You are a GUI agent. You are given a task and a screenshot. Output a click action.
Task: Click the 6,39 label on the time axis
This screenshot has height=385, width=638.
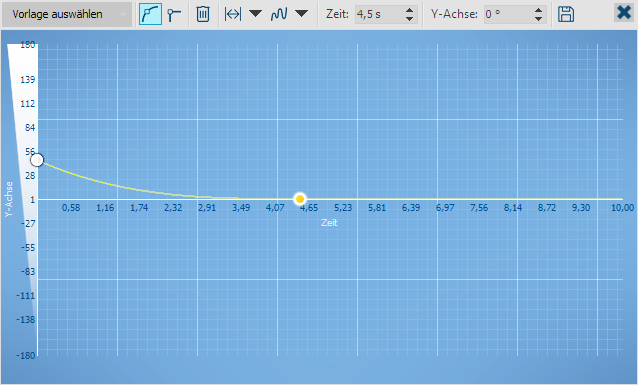(411, 208)
